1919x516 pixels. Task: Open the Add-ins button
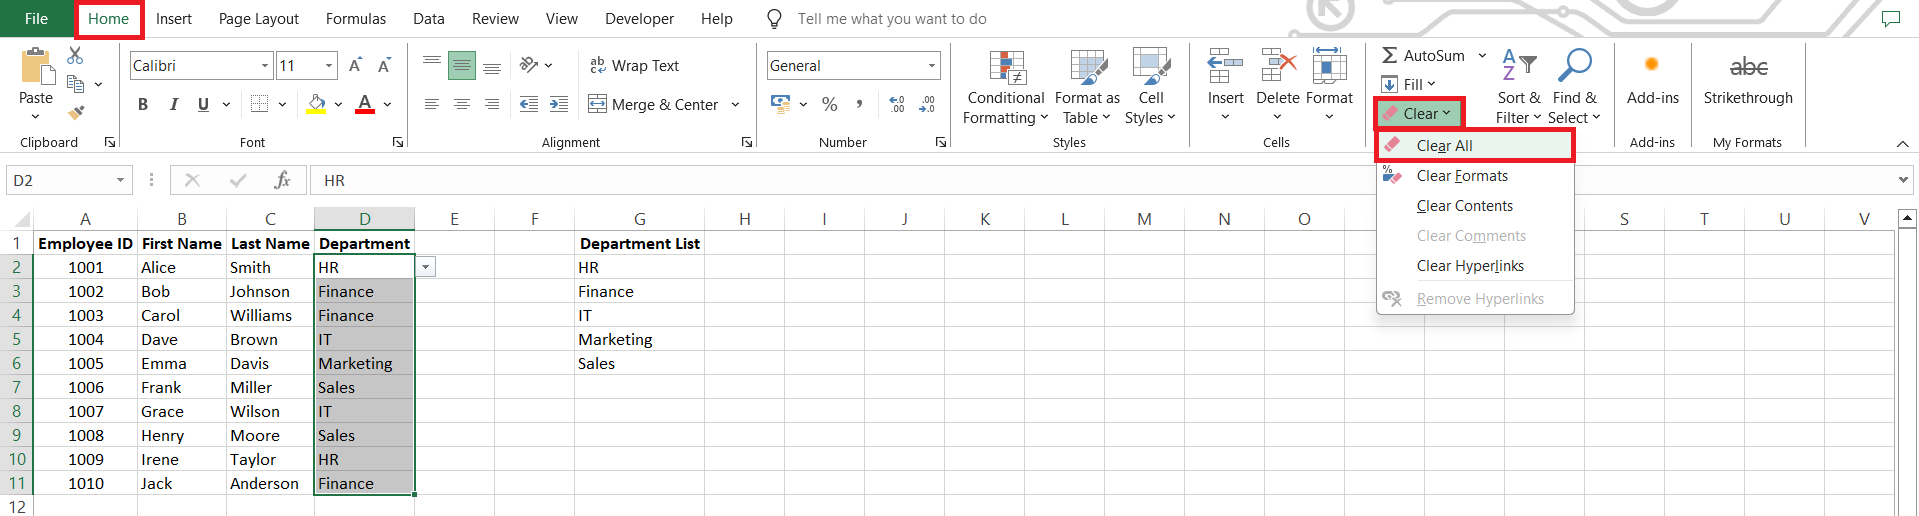[x=1652, y=78]
